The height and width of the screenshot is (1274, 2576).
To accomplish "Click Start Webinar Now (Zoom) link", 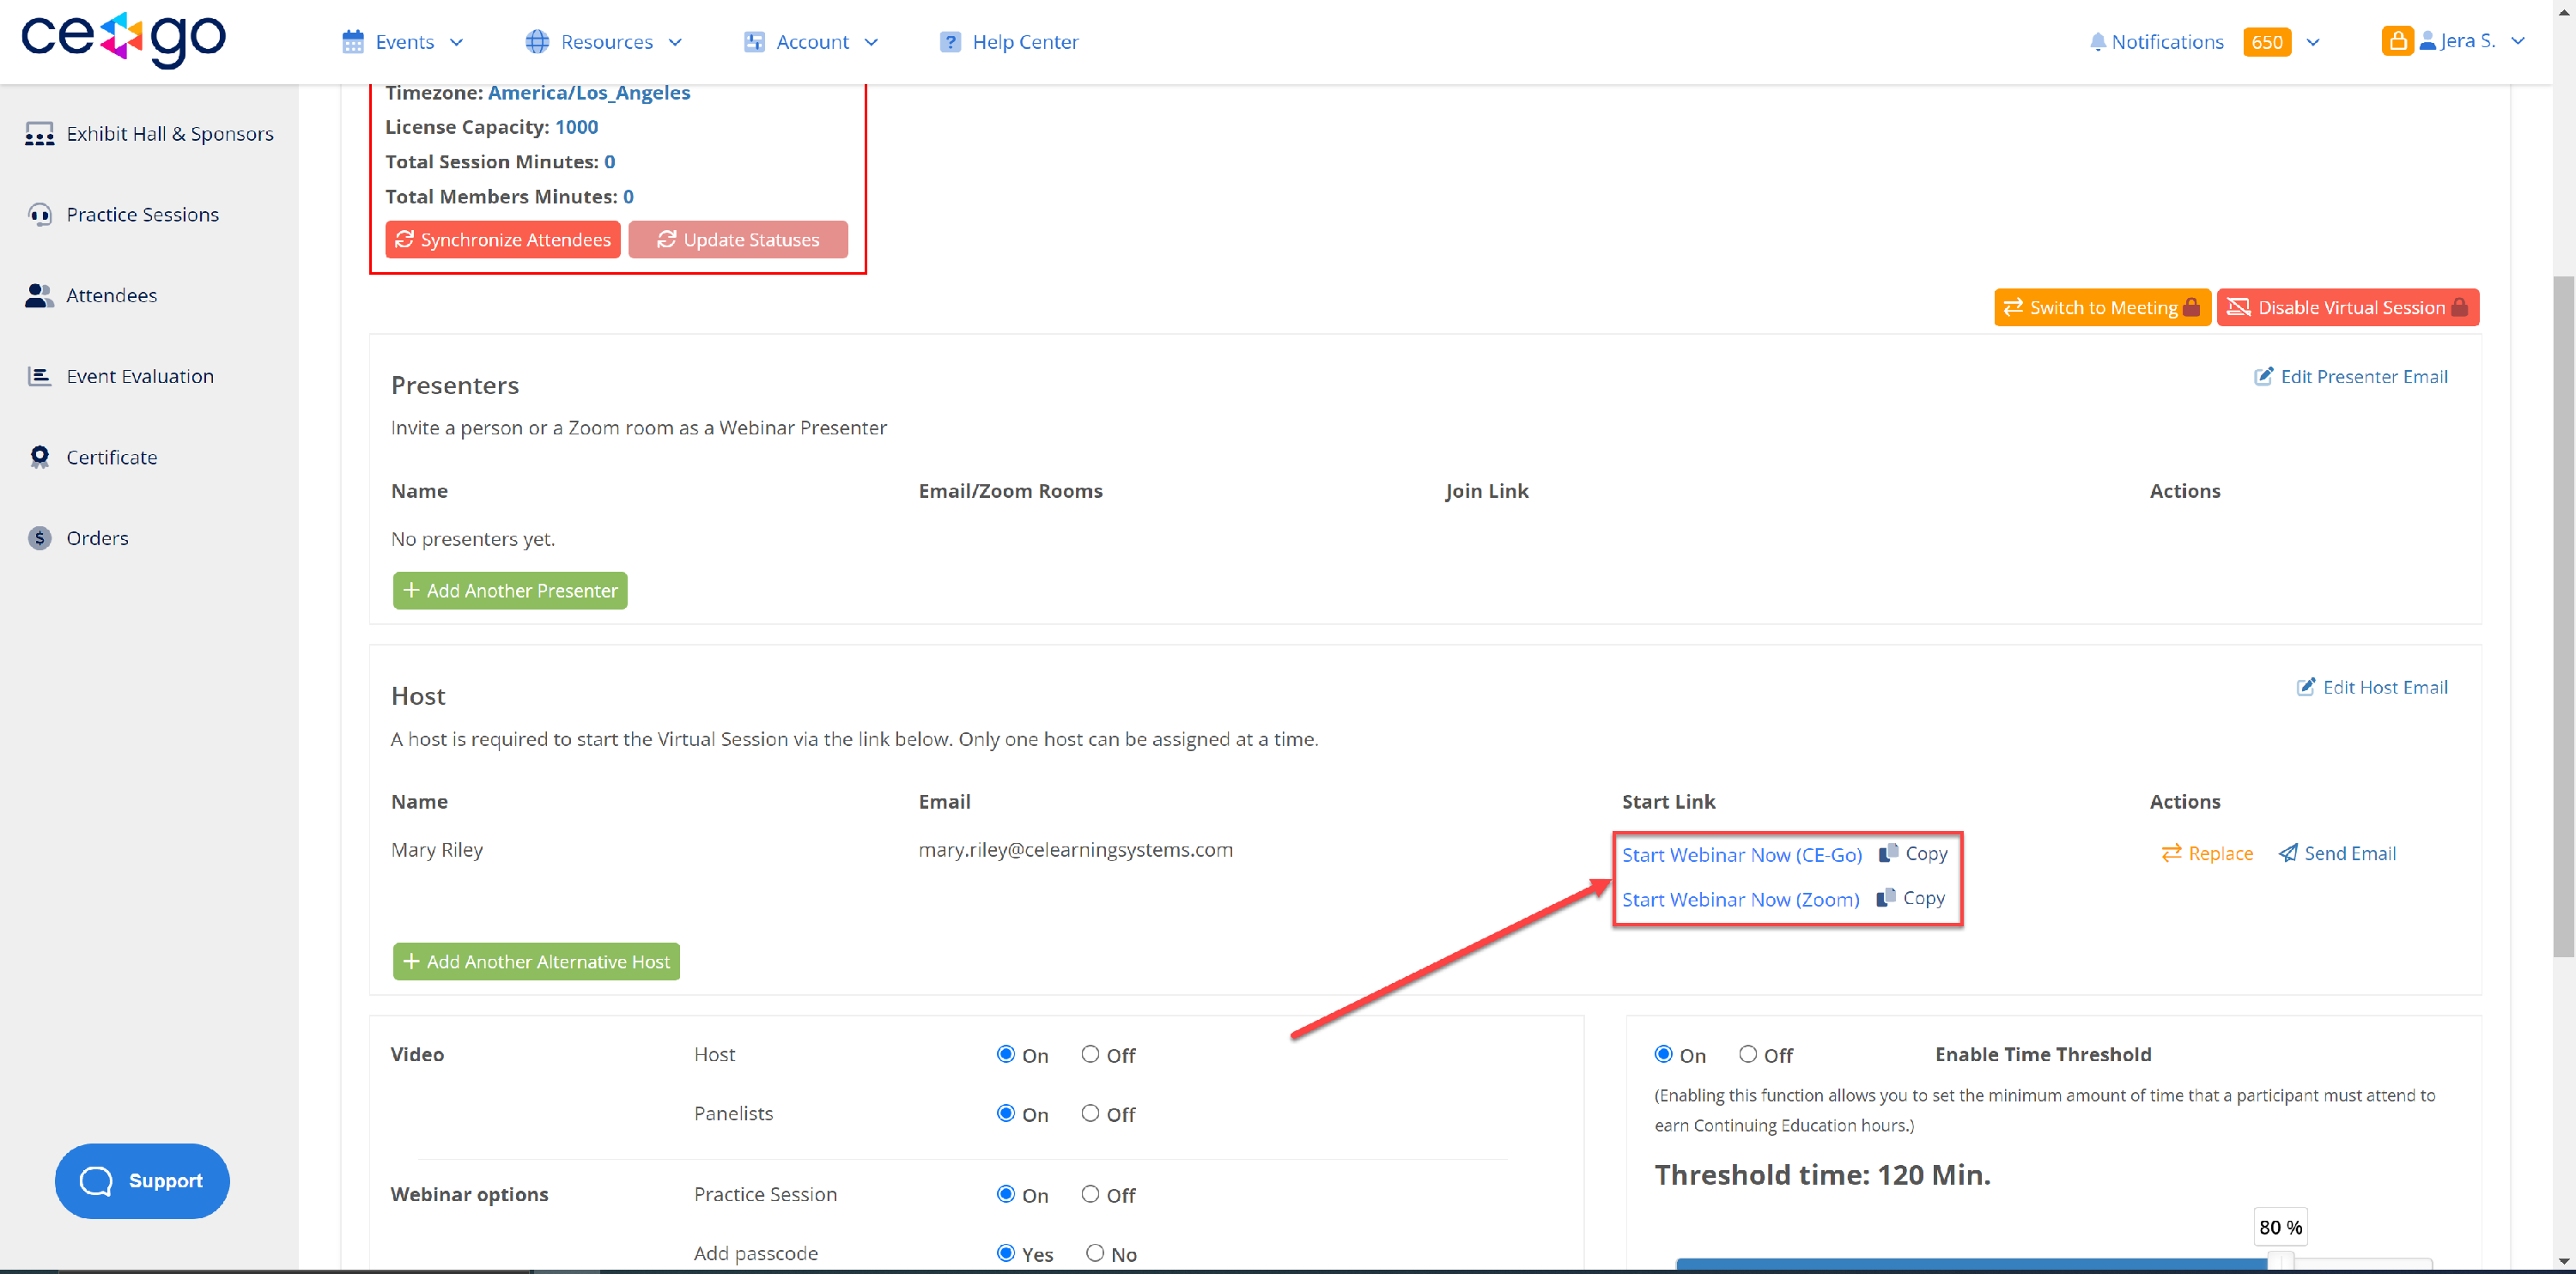I will 1740,899.
